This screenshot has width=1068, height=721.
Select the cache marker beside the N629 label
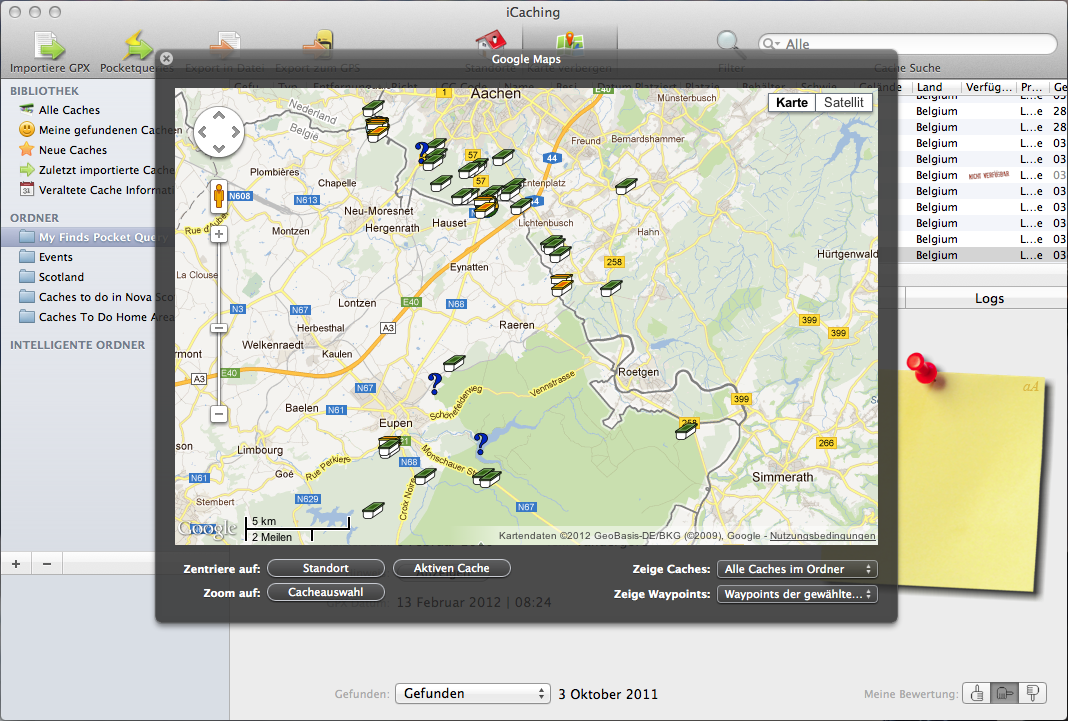tap(373, 510)
